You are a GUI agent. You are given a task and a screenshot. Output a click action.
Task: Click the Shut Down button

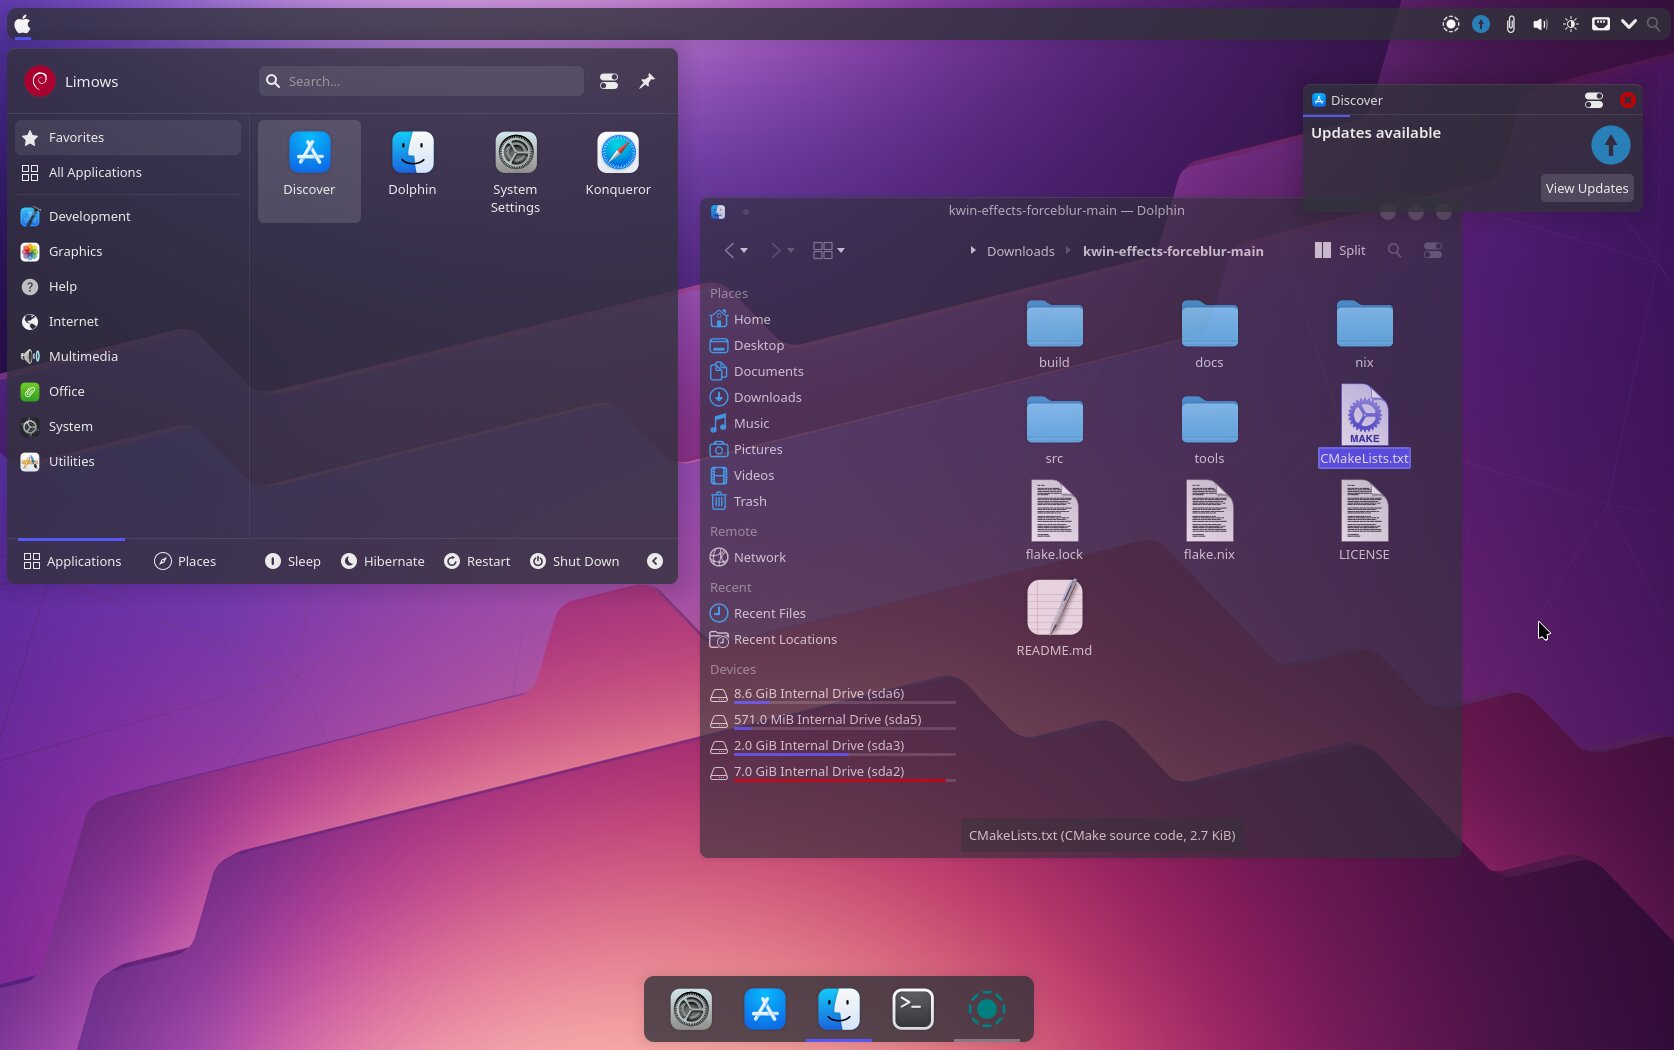[x=574, y=561]
